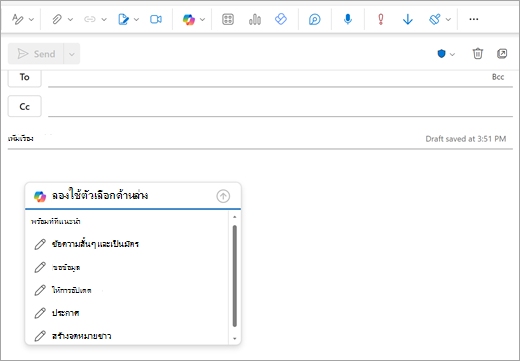
Task: Click the chat search bubble icon
Action: 315,19
